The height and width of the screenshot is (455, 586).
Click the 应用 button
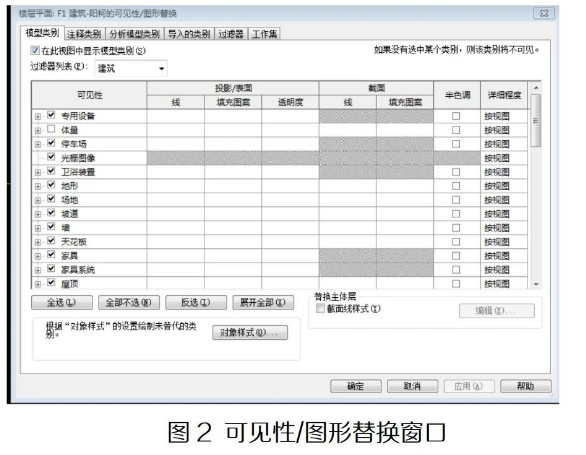tap(469, 386)
